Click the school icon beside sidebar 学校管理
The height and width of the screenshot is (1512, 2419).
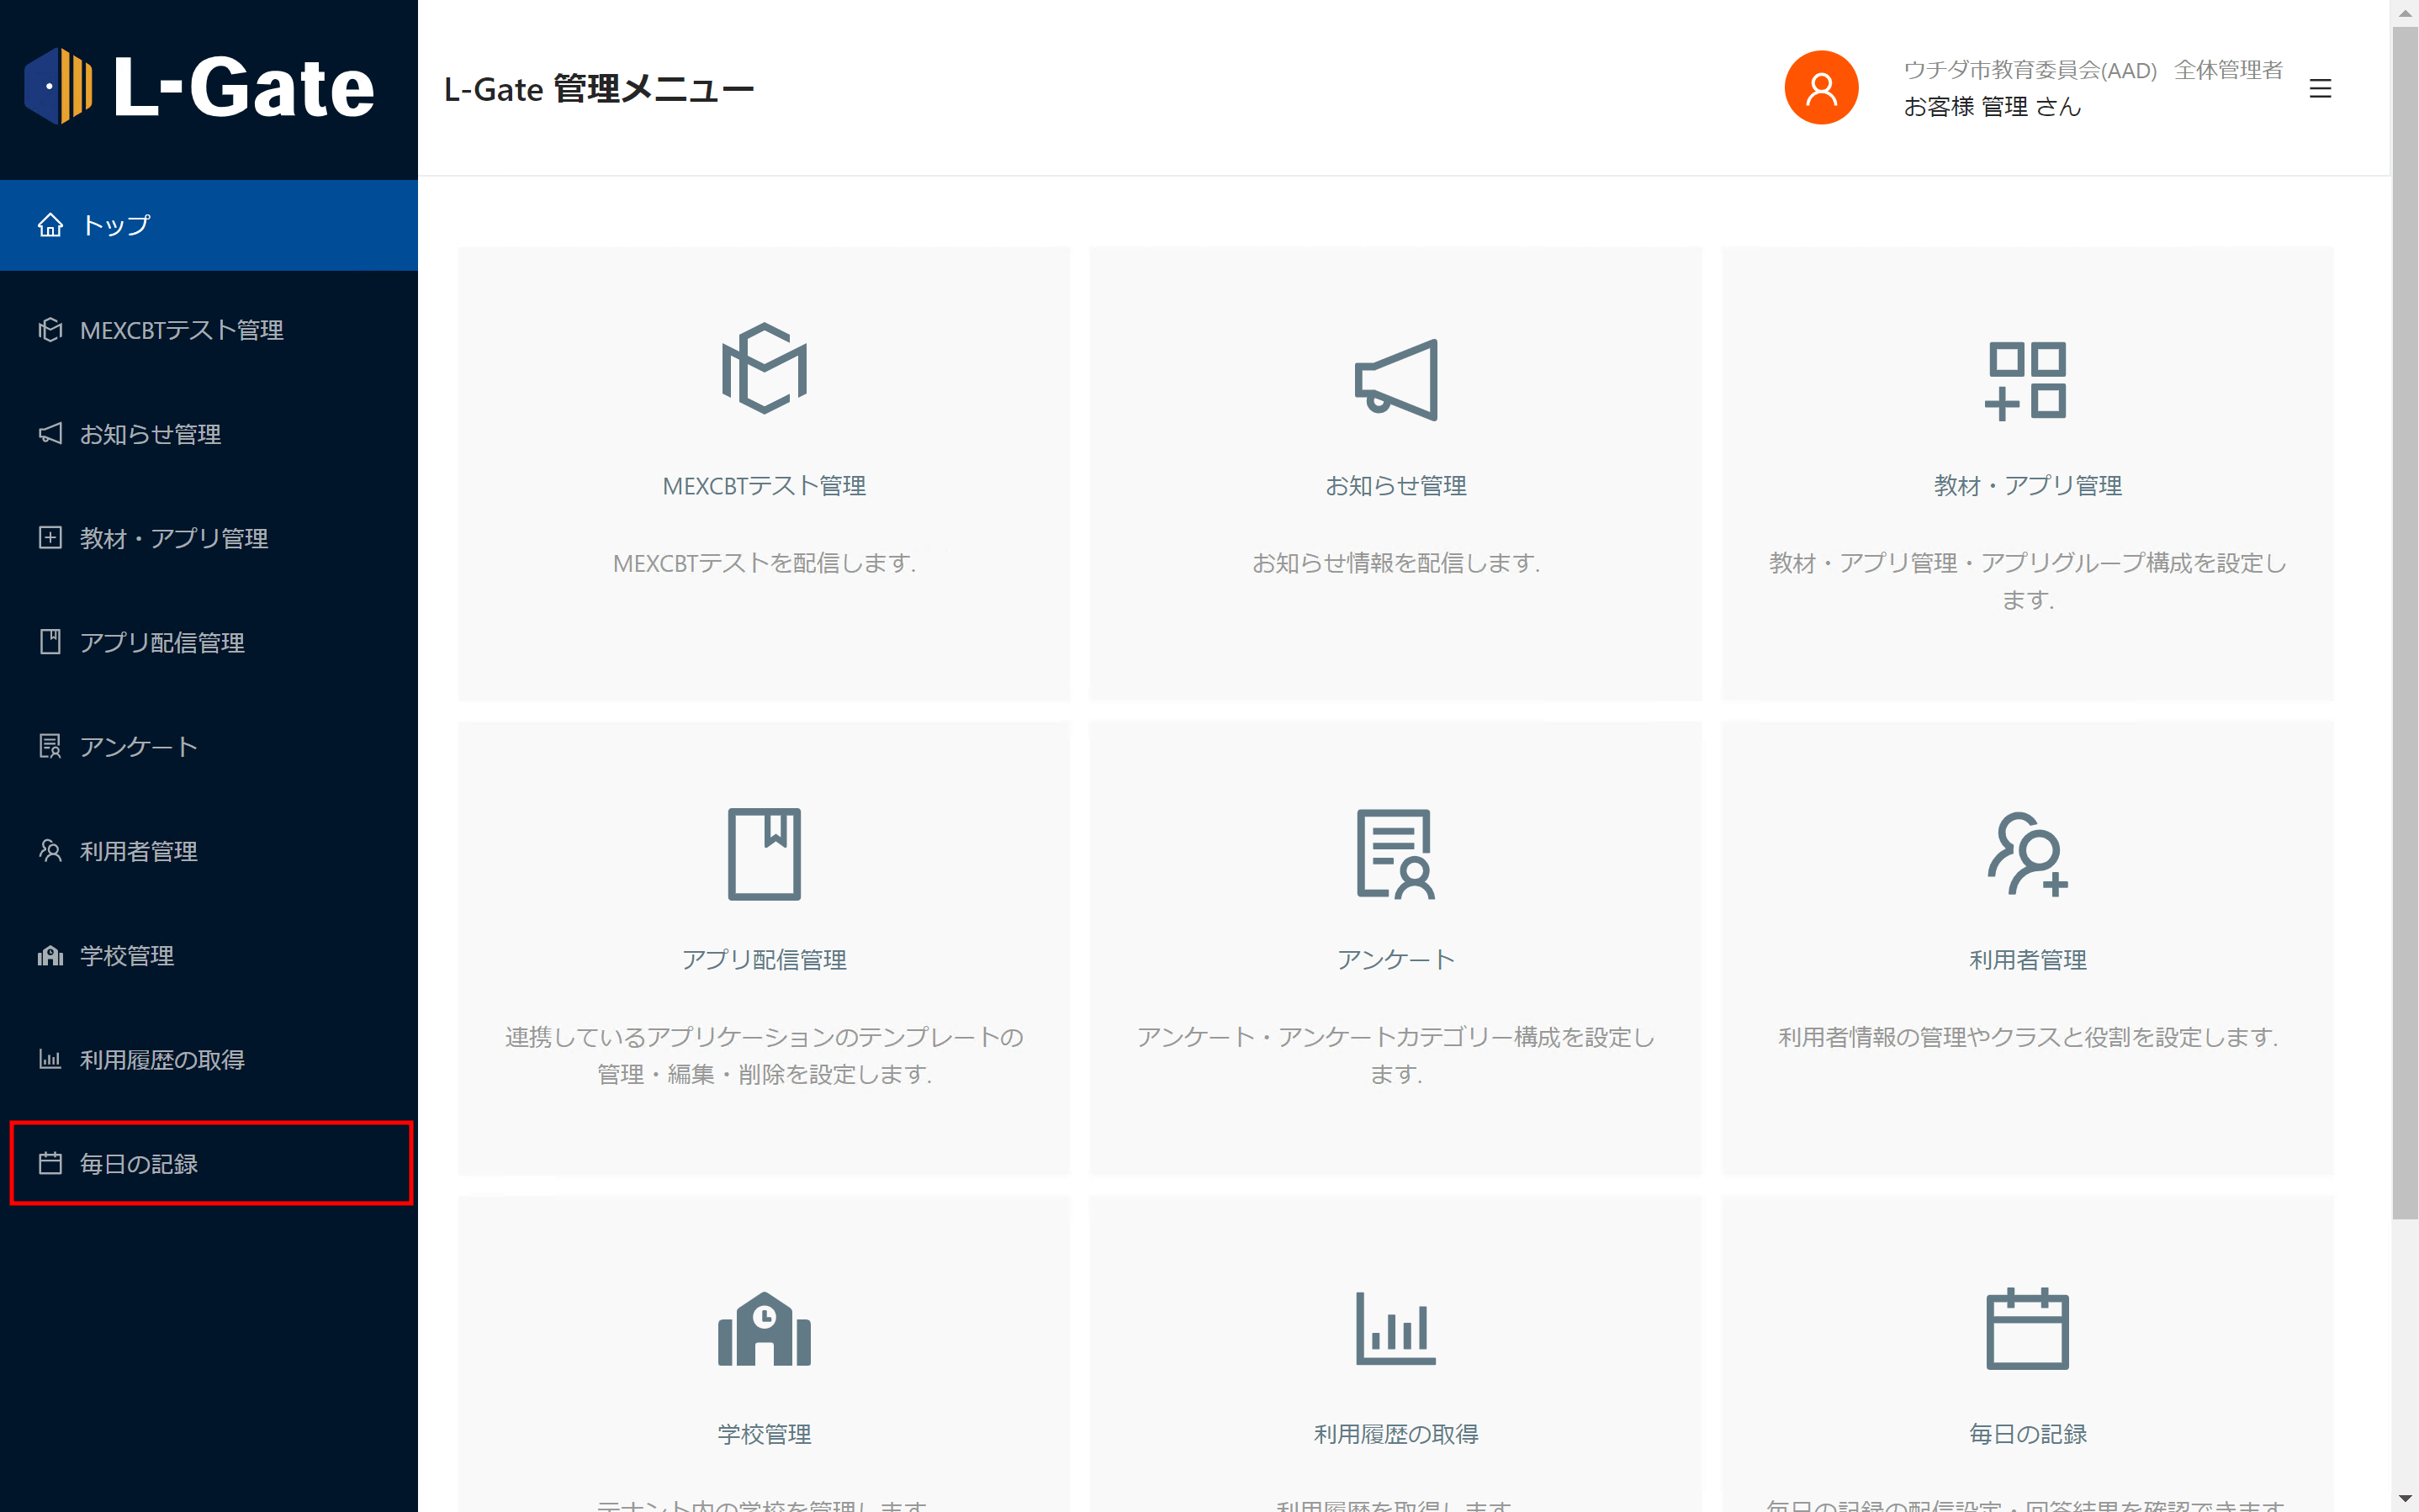click(50, 955)
